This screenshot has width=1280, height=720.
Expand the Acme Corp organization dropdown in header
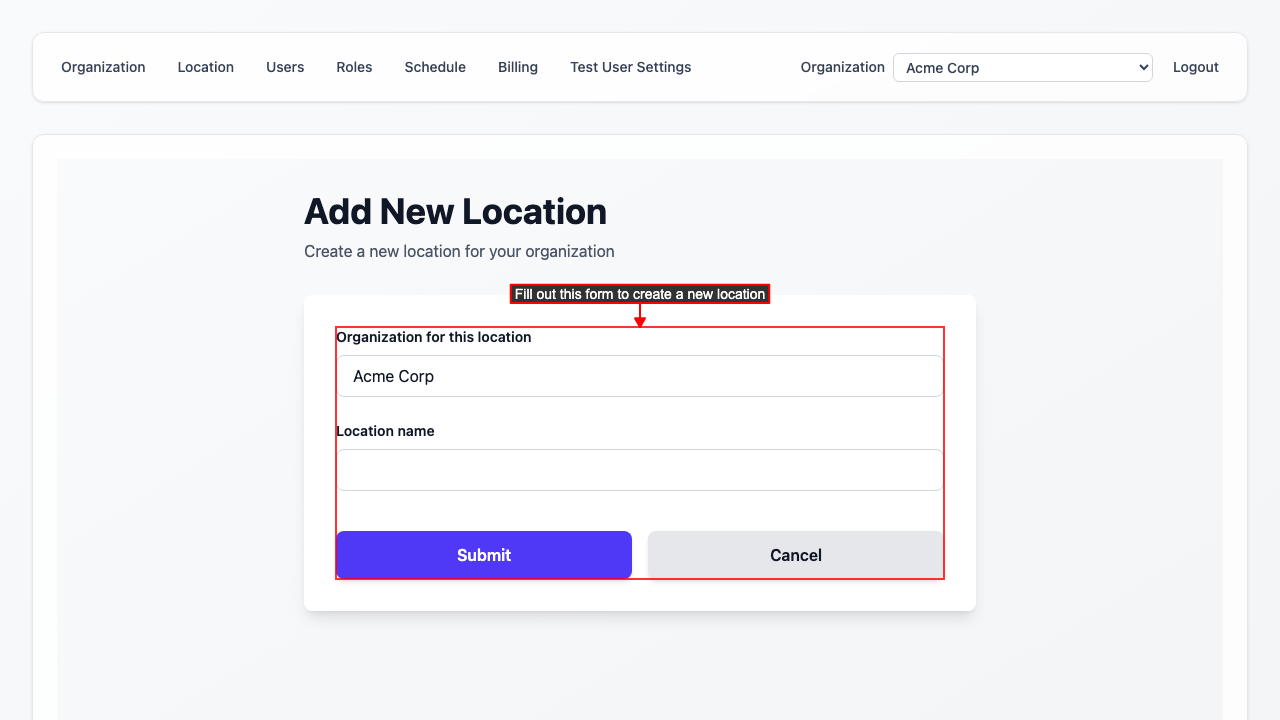pos(1022,68)
